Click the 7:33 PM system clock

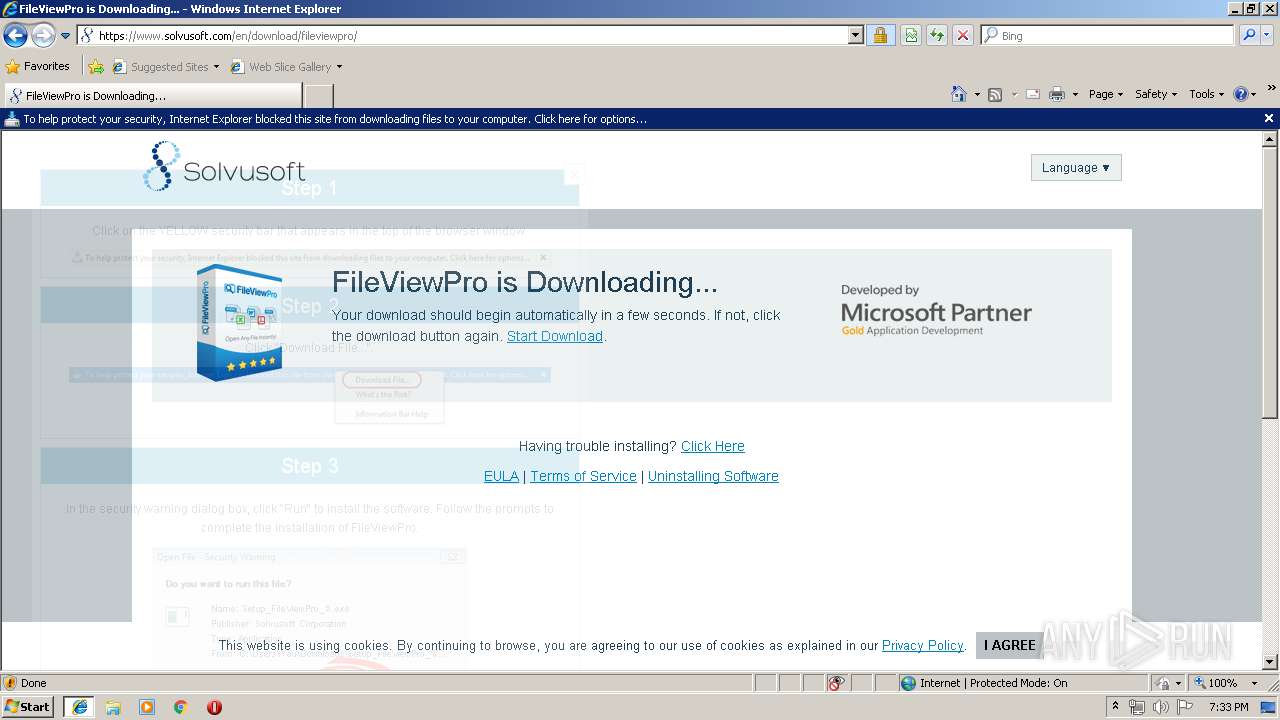(x=1228, y=707)
